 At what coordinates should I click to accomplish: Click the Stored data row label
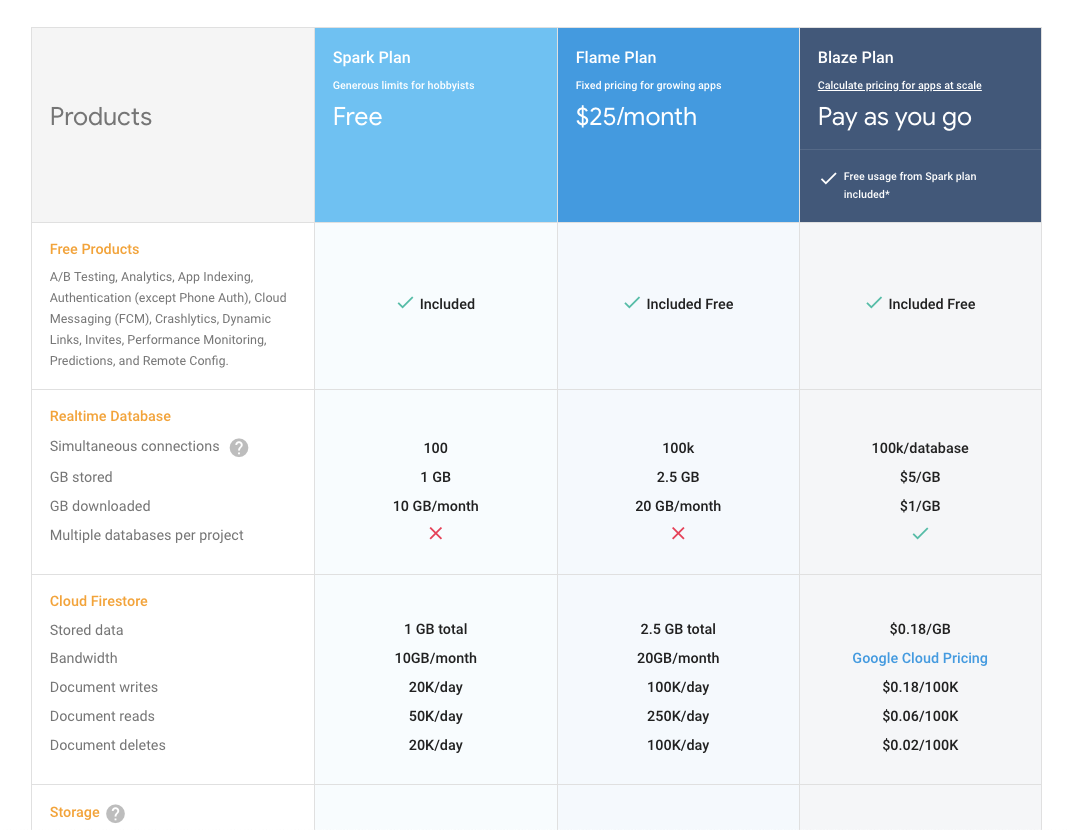tap(87, 630)
